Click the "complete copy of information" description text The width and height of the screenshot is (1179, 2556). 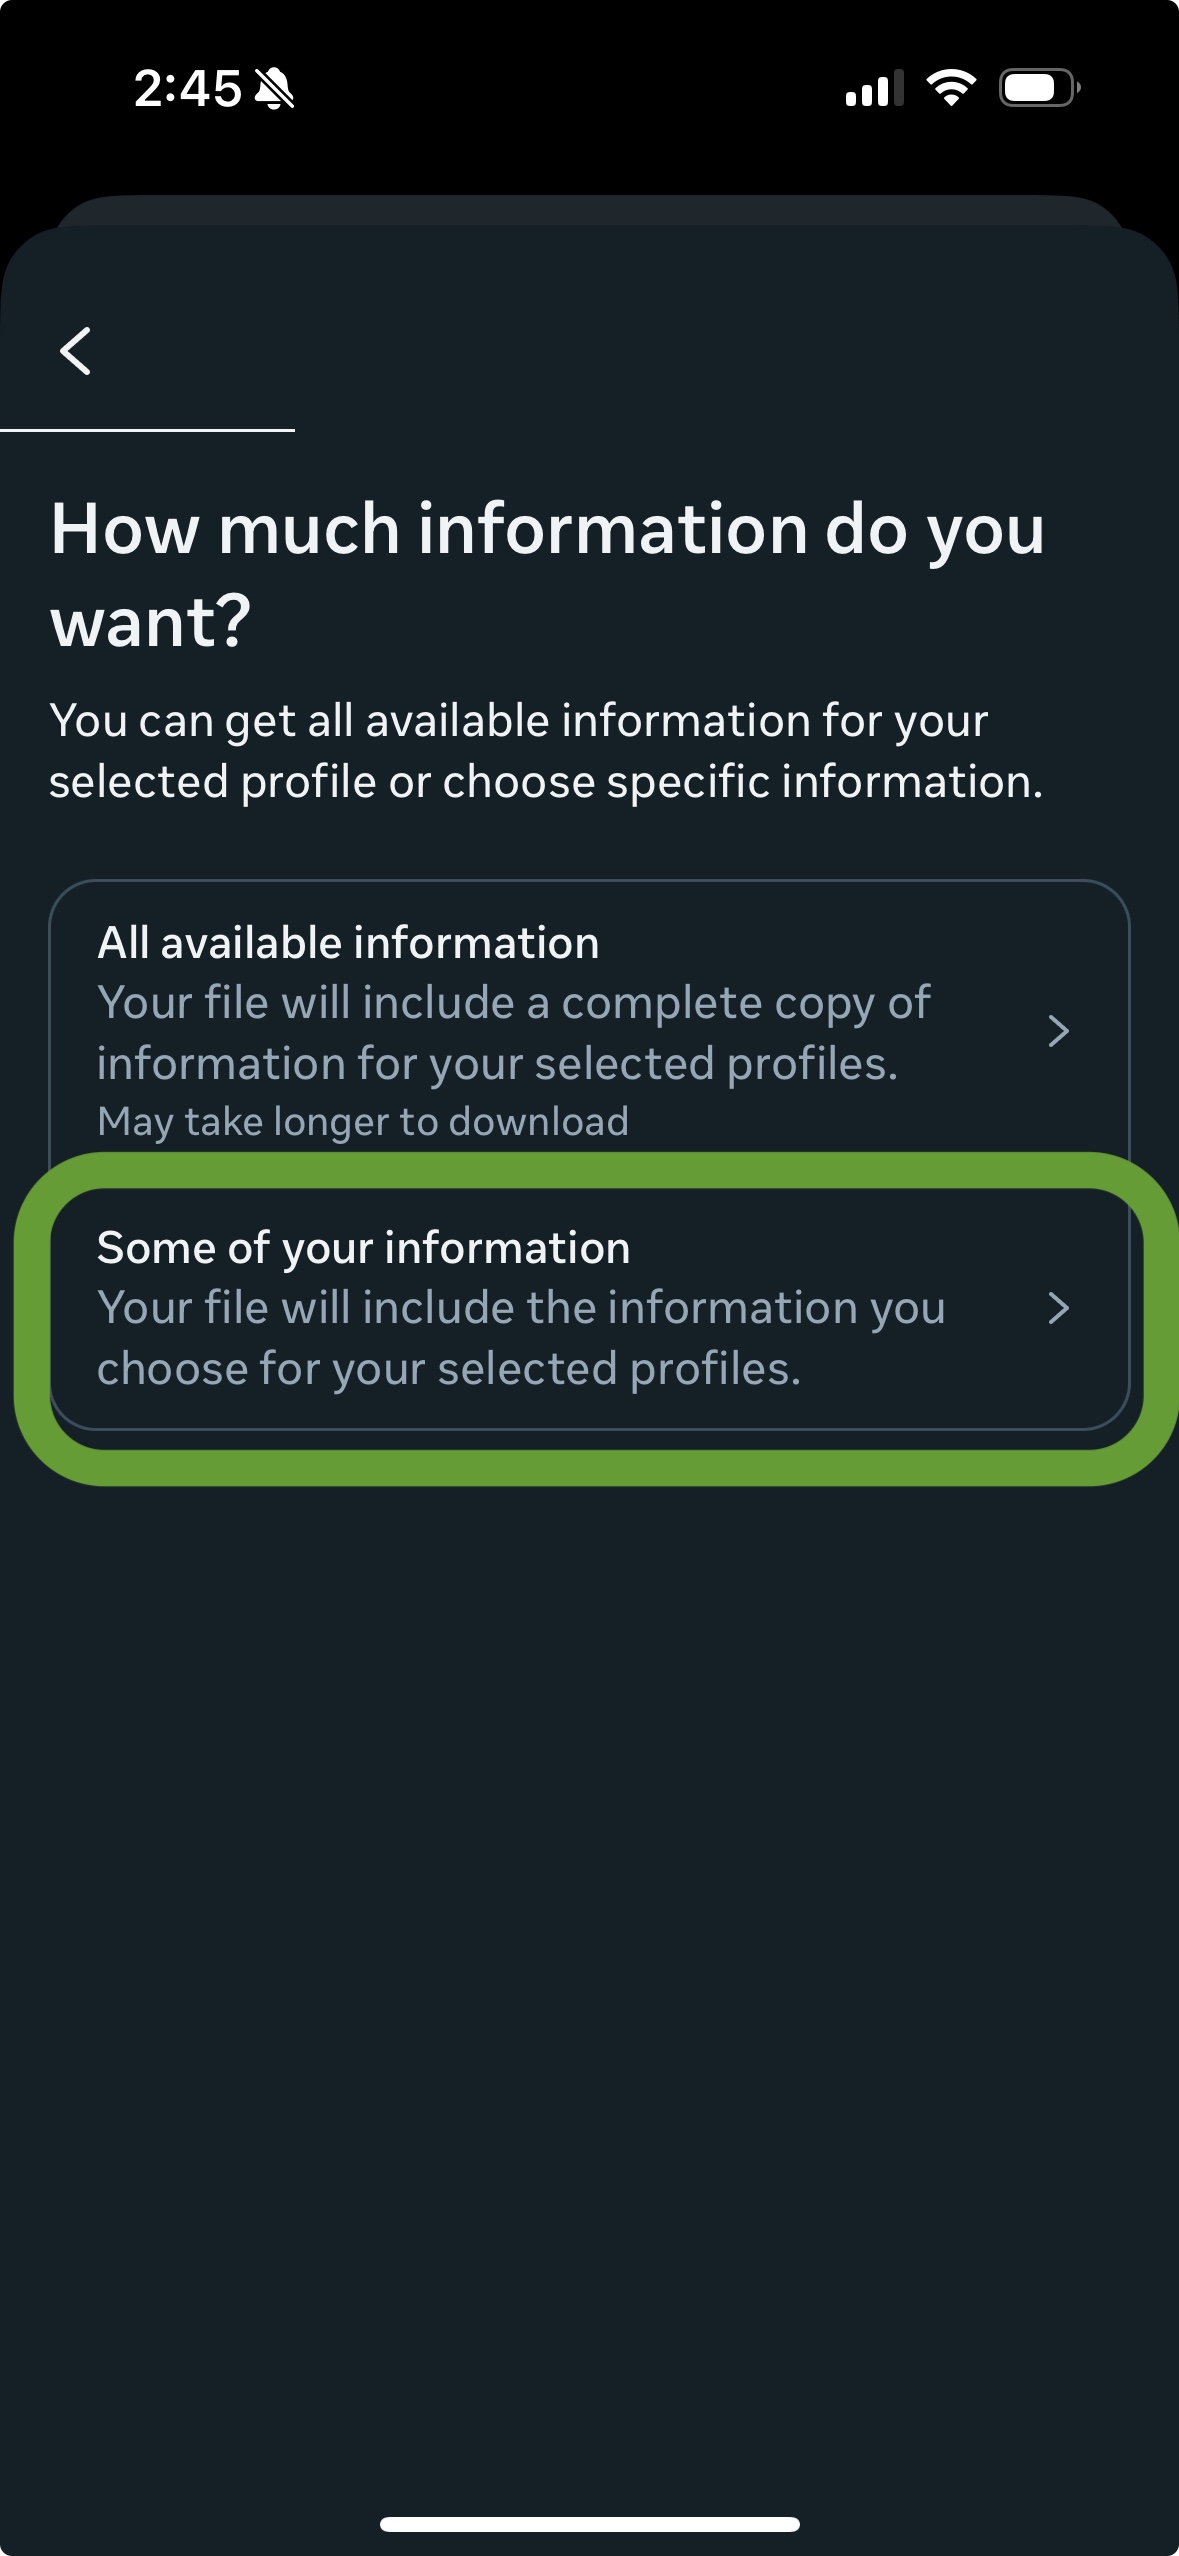click(x=513, y=1033)
